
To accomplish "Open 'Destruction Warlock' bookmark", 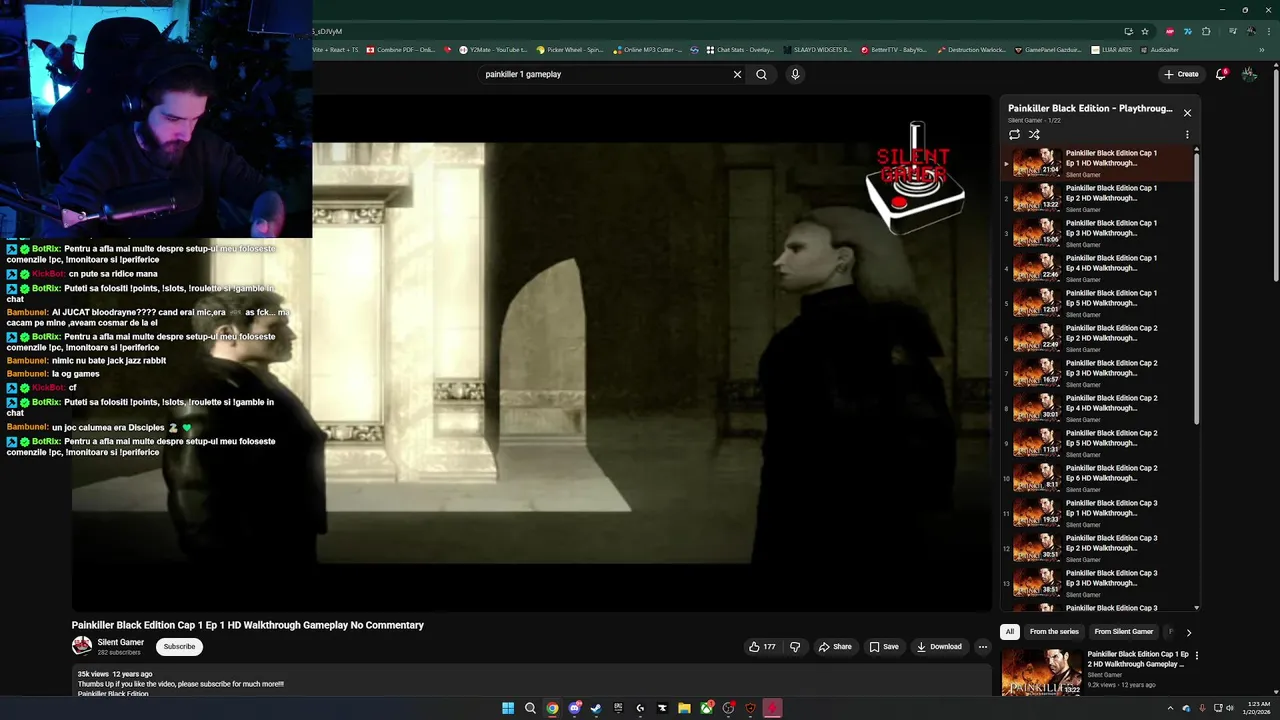I will click(971, 49).
